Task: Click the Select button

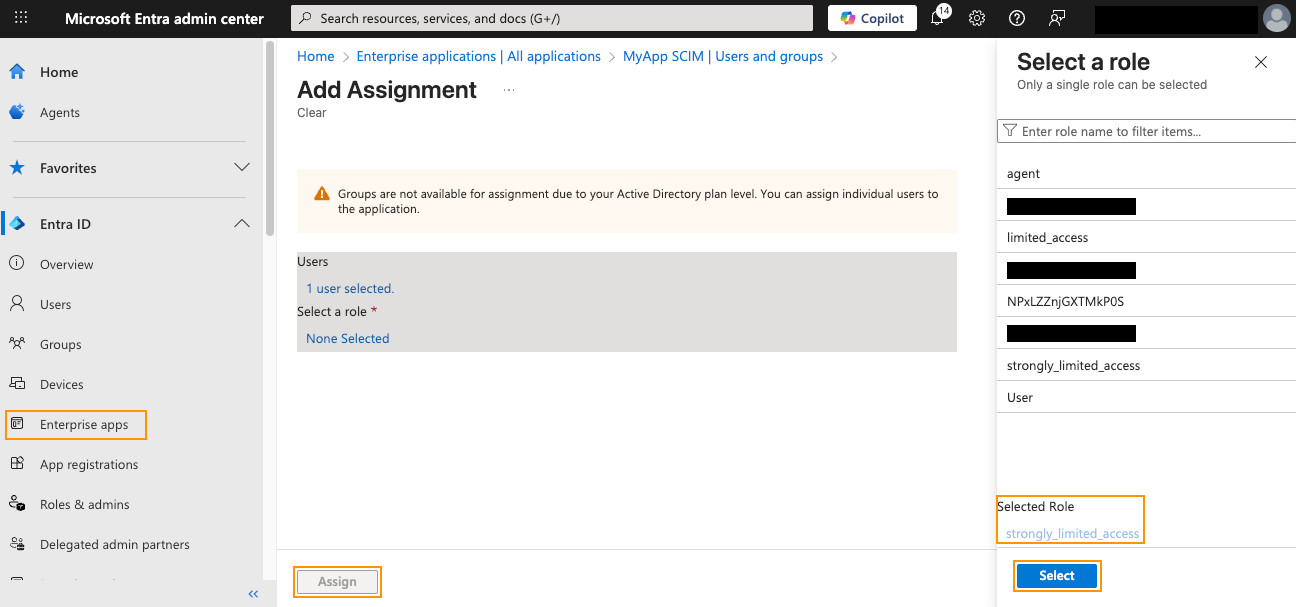Action: point(1057,576)
